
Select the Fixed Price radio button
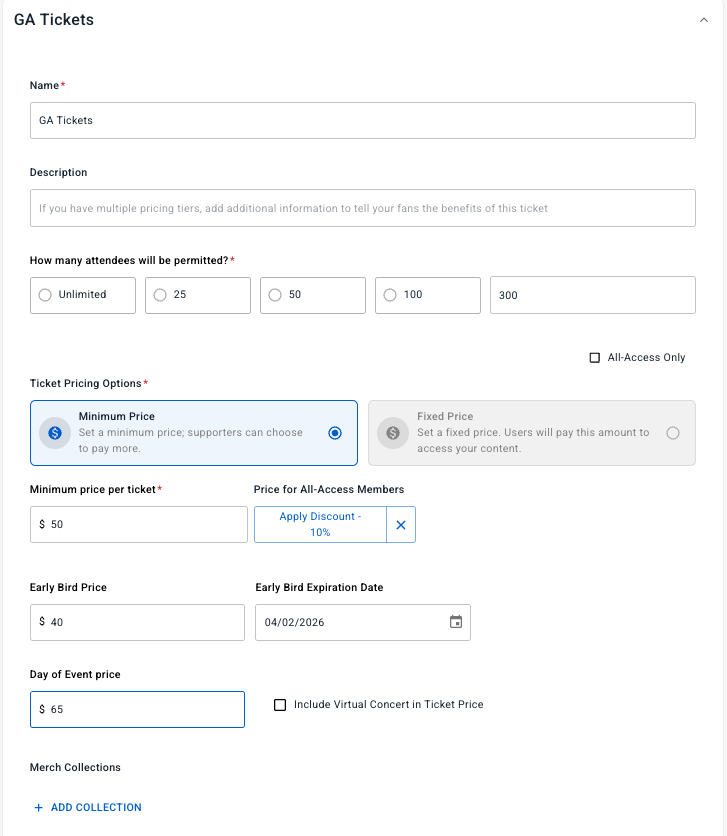(x=672, y=433)
